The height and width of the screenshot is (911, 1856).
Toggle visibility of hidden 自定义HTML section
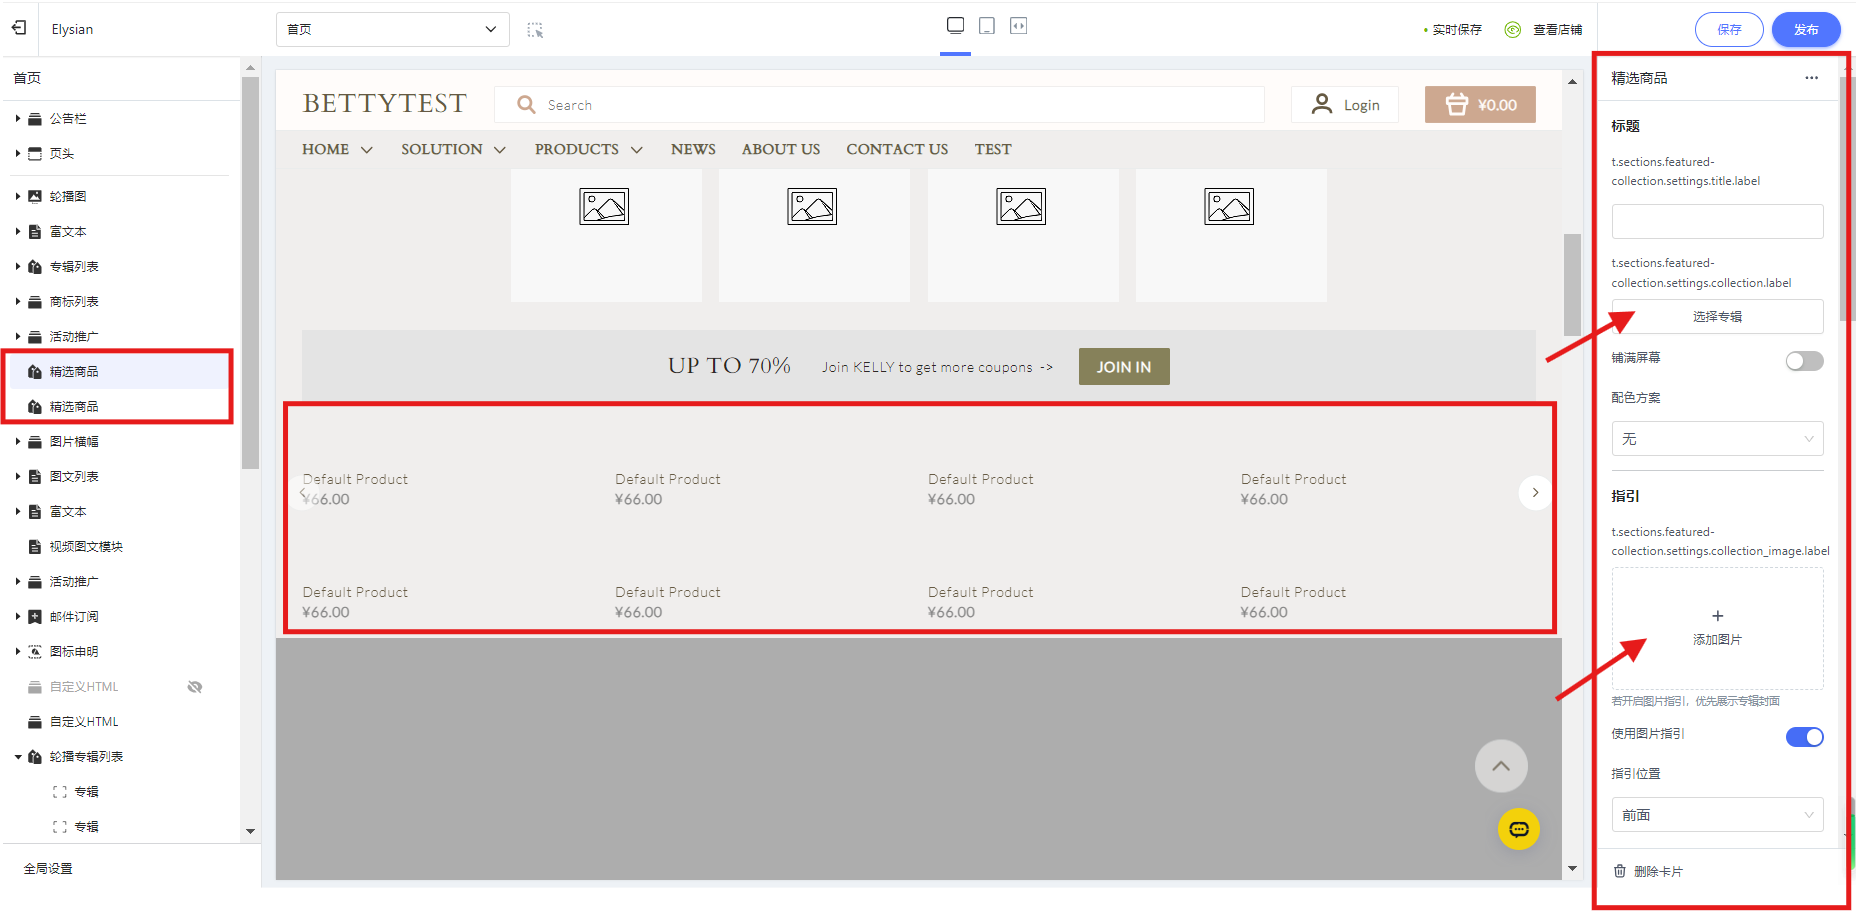pyautogui.click(x=195, y=687)
